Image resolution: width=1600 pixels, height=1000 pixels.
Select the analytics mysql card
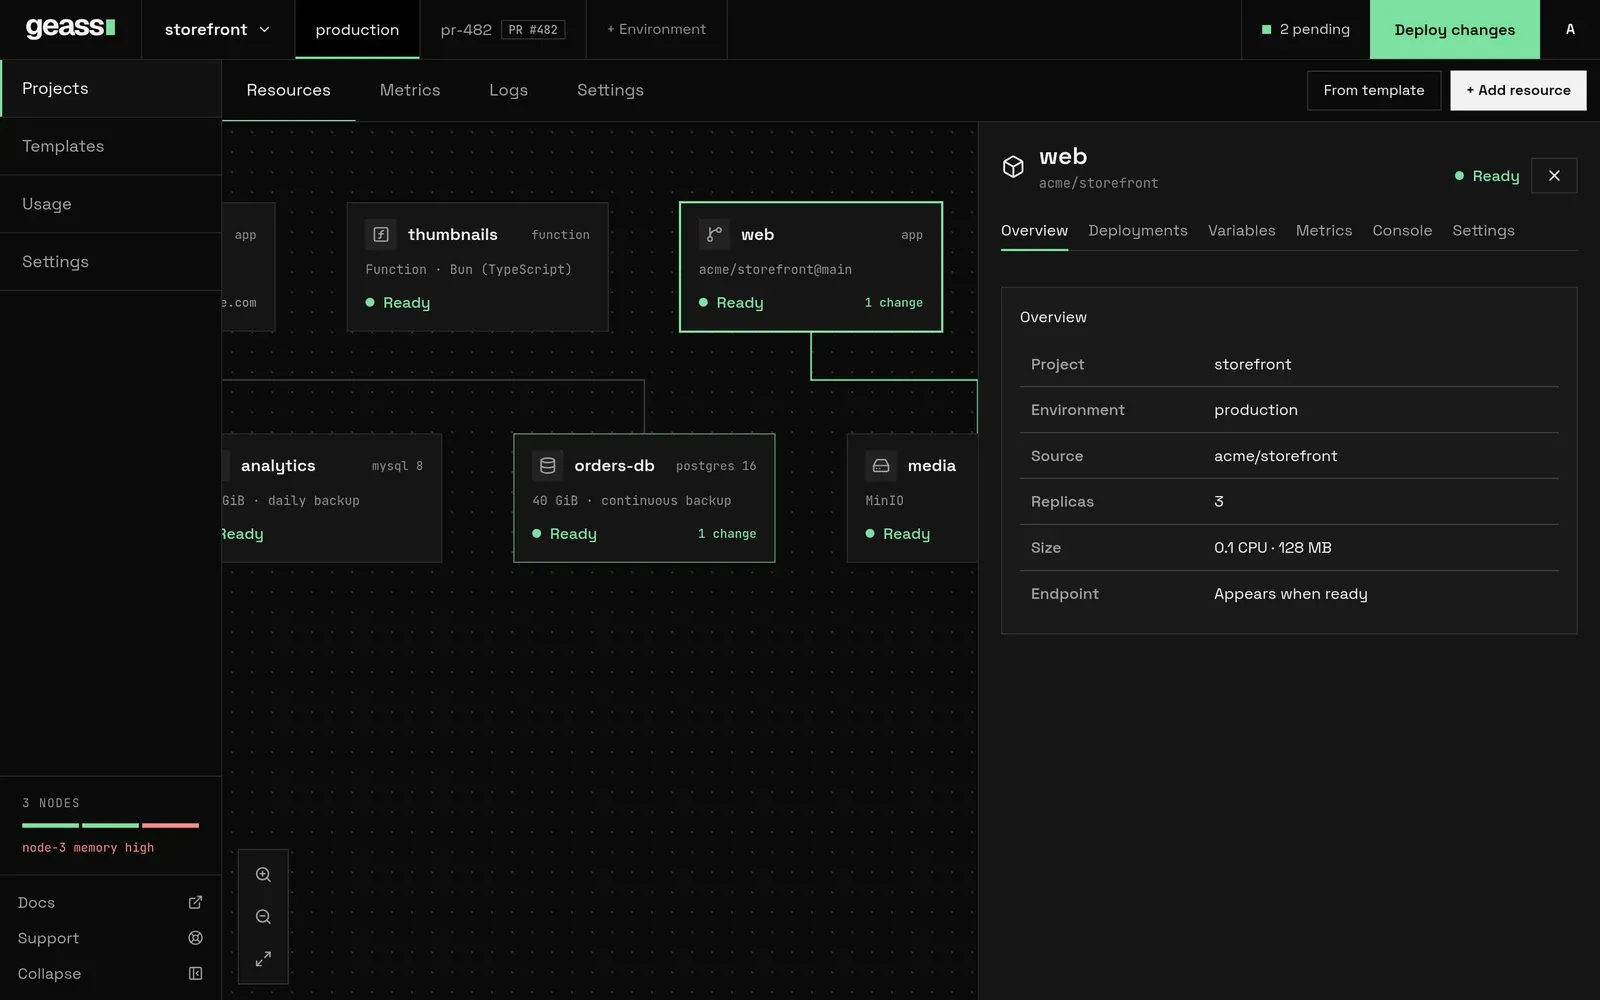pos(331,498)
